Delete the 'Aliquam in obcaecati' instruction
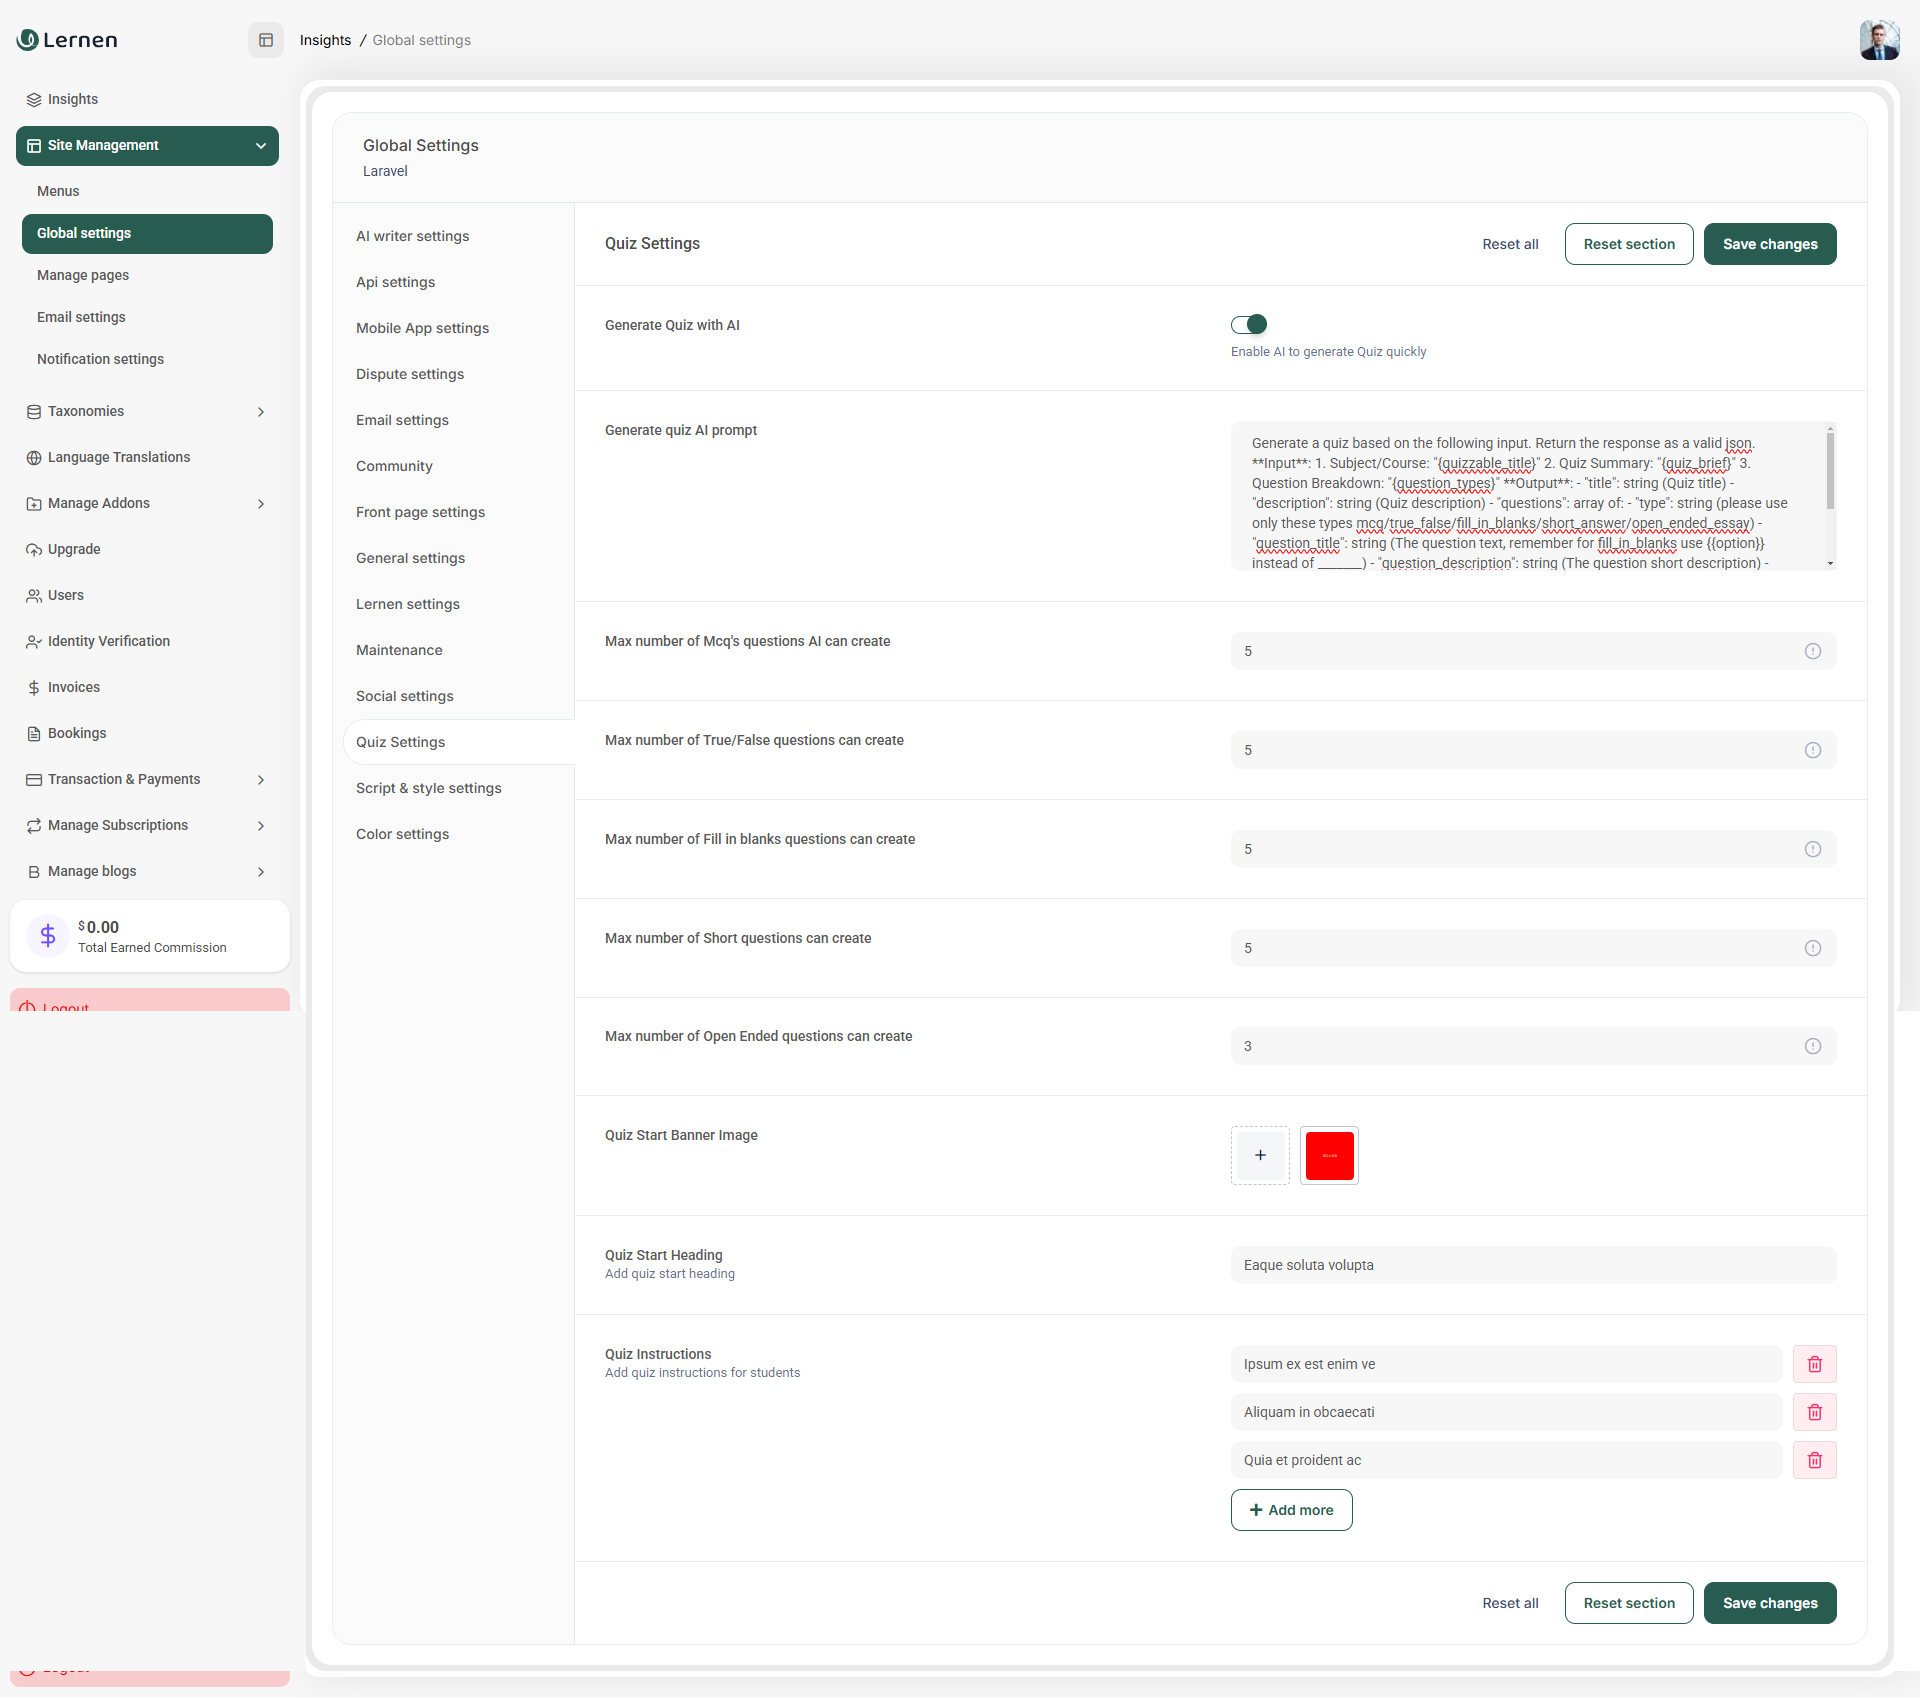The width and height of the screenshot is (1920, 1698). point(1814,1412)
